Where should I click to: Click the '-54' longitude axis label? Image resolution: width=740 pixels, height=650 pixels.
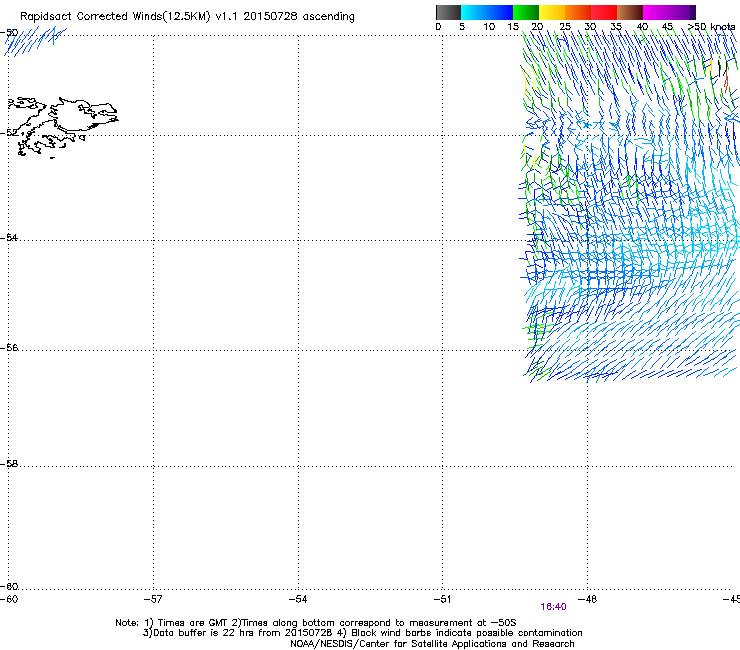pos(298,599)
